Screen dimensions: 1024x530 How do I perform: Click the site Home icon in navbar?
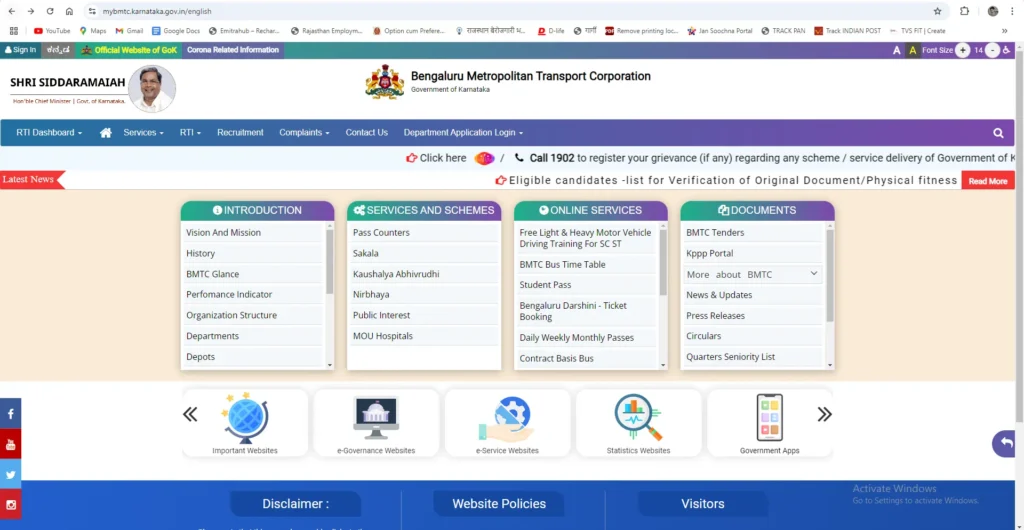(106, 132)
